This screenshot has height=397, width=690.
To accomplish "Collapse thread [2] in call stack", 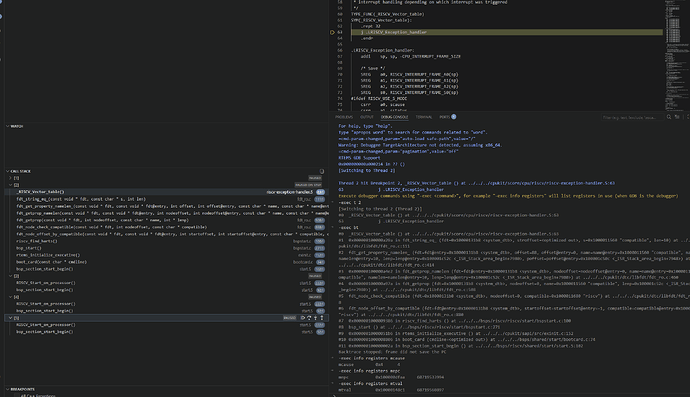I will point(11,185).
